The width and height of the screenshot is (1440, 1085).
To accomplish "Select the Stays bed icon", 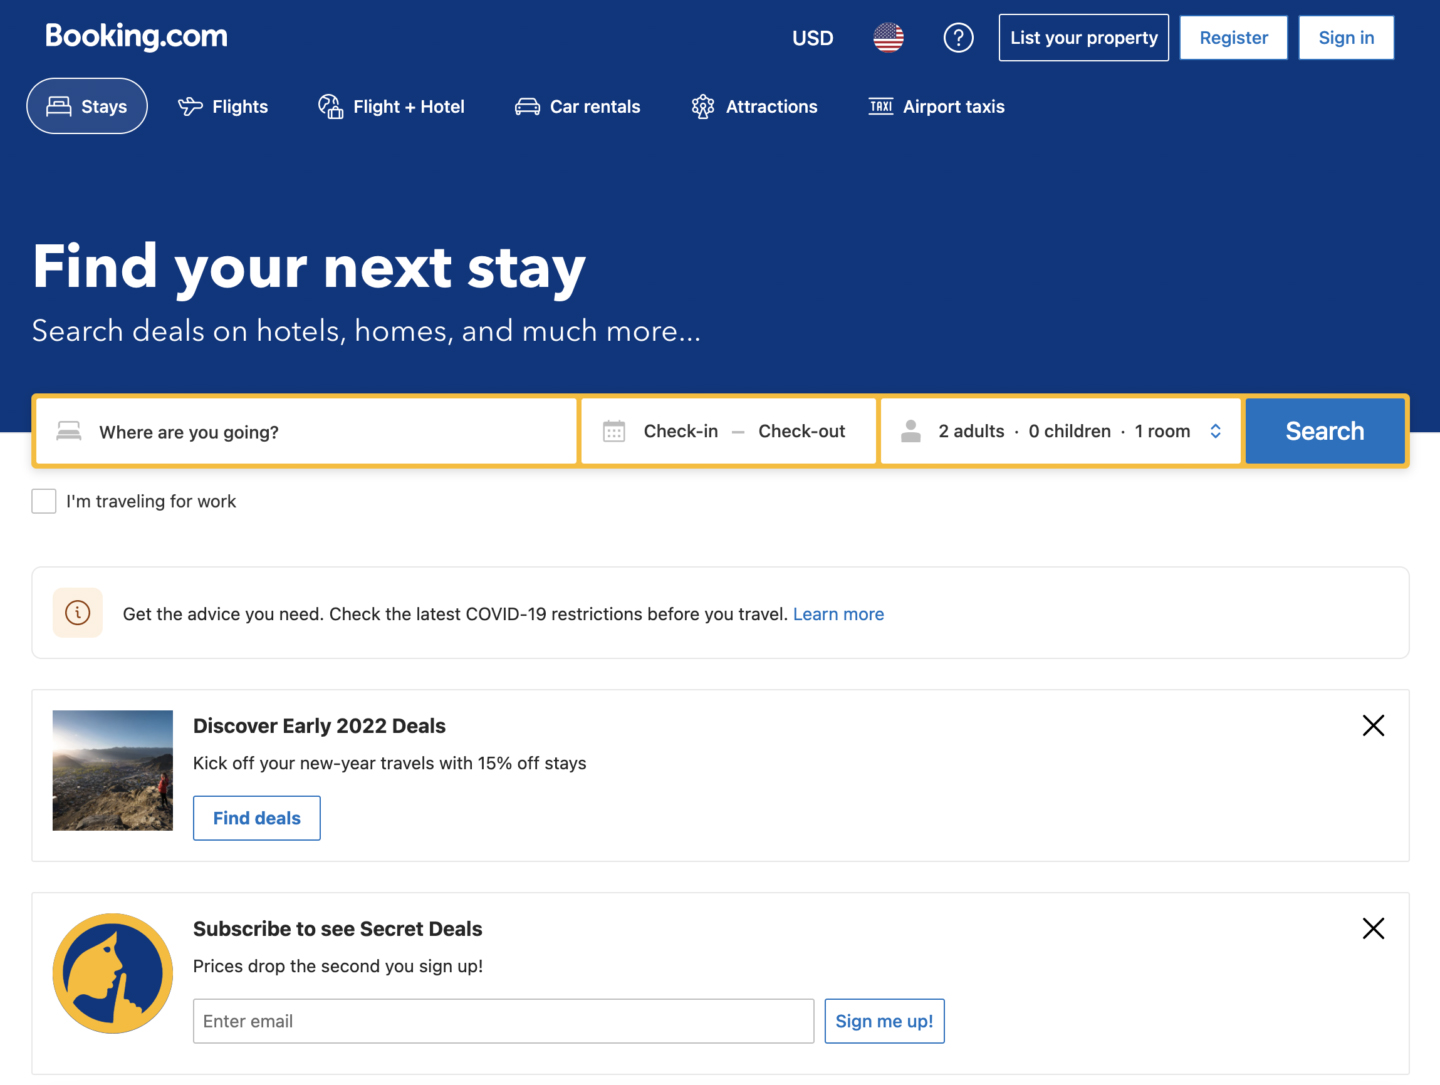I will point(59,105).
